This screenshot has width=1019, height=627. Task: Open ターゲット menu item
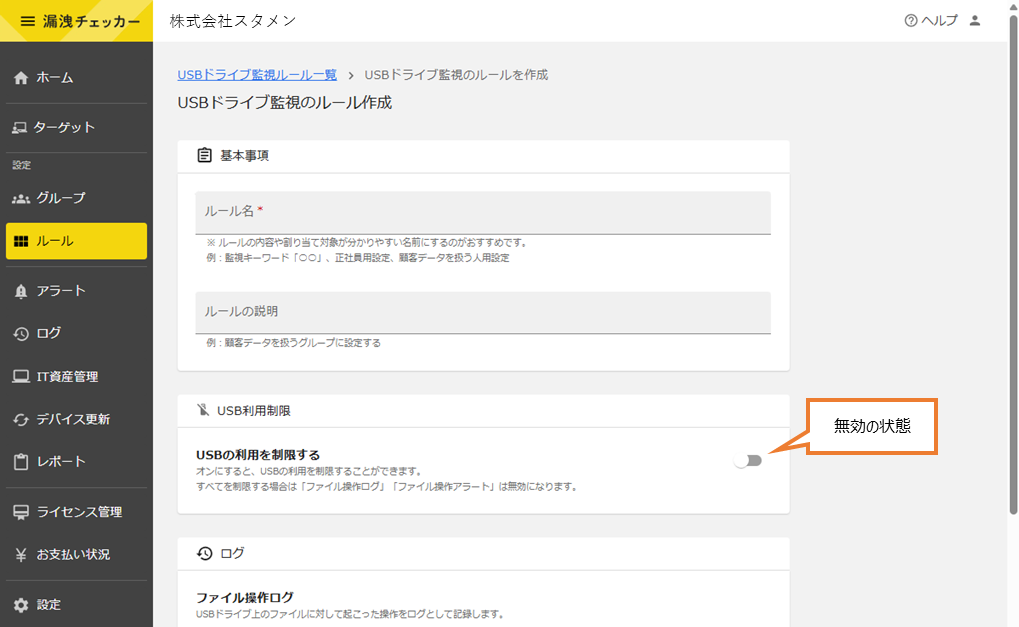pyautogui.click(x=76, y=128)
